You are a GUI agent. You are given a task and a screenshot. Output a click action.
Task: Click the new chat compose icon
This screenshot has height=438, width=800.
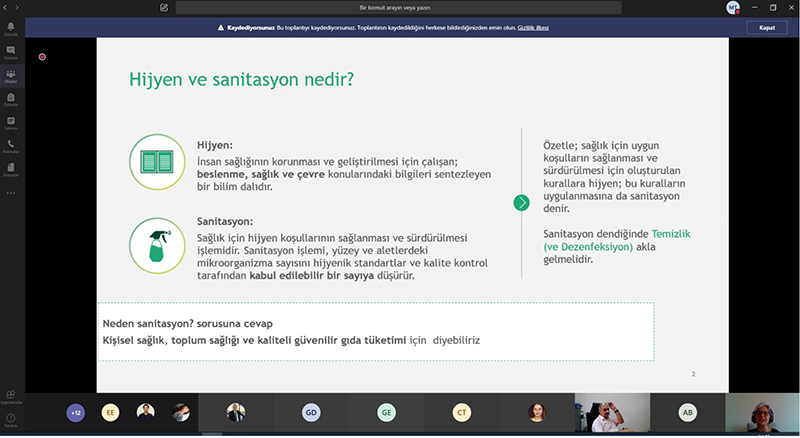pos(163,7)
